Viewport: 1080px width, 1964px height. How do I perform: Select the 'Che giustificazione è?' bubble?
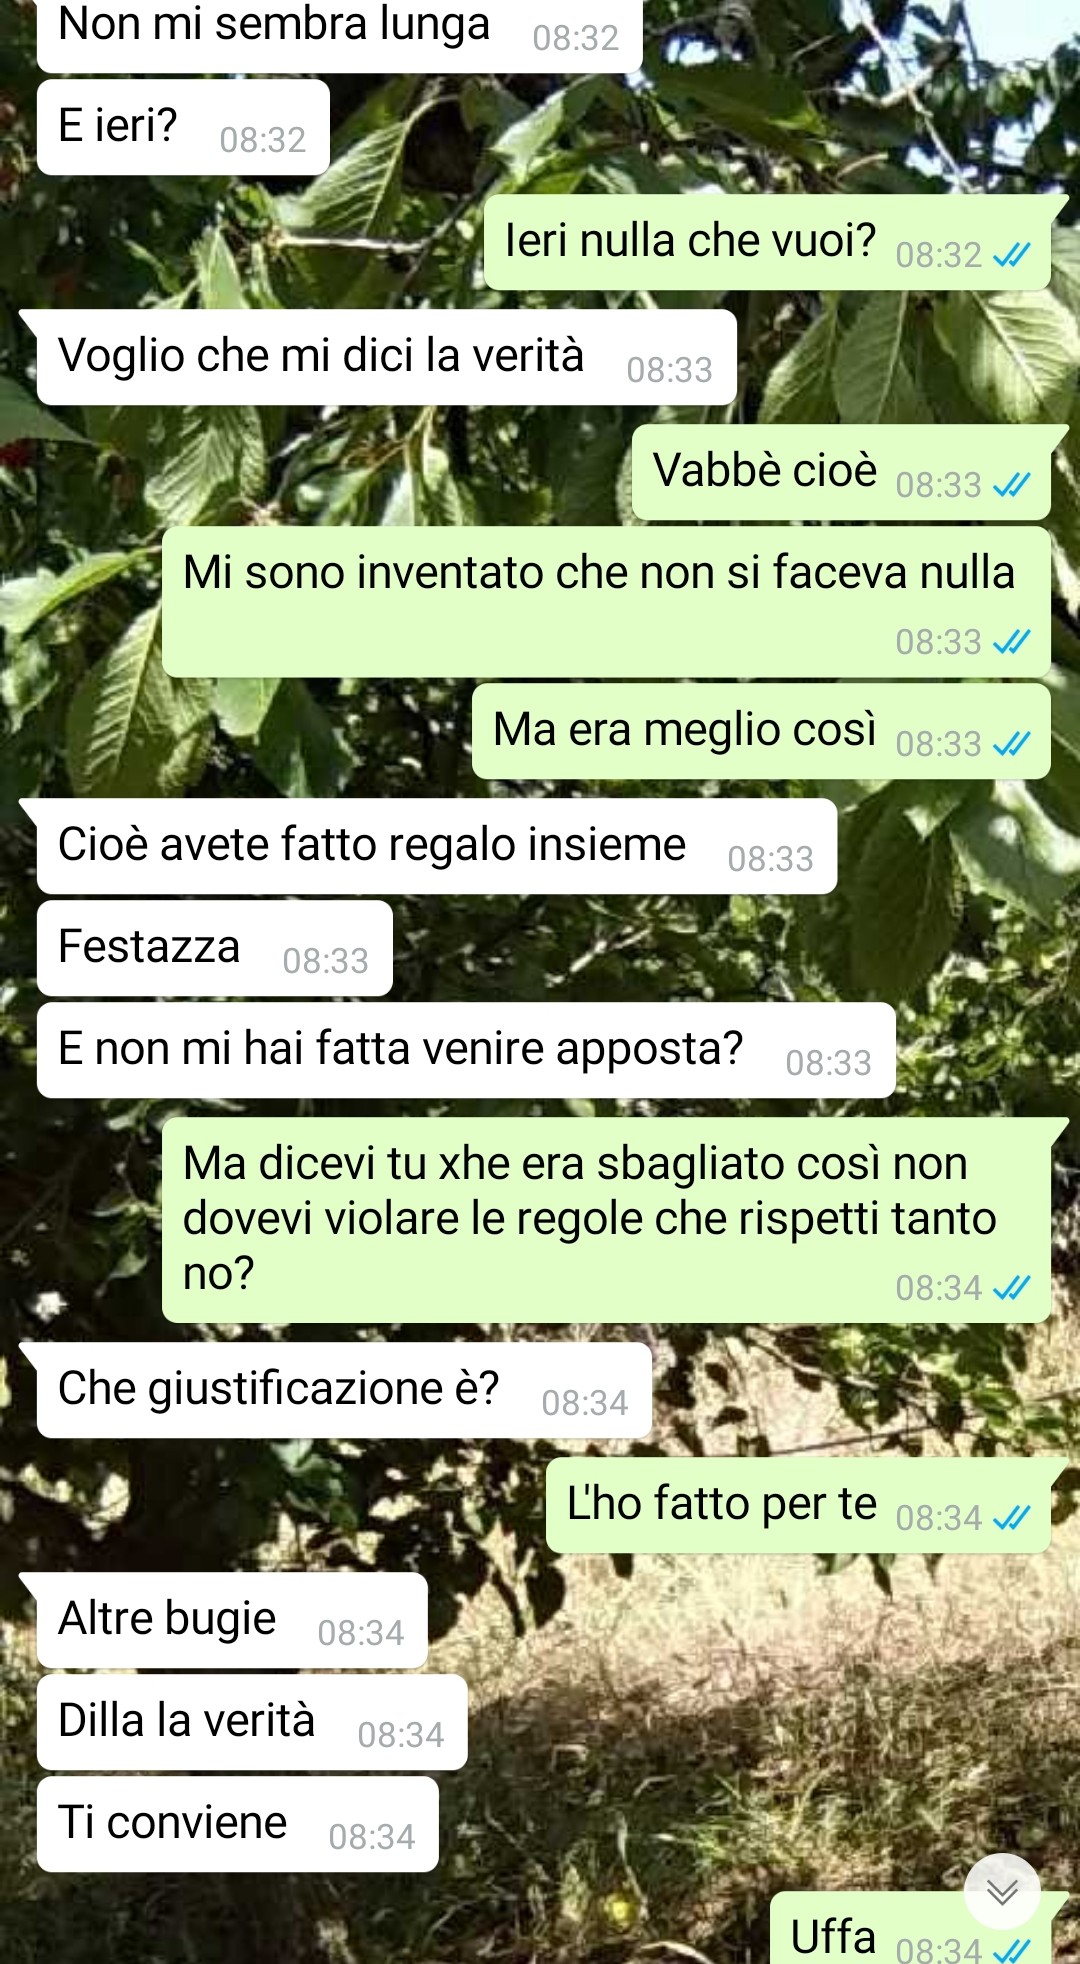[x=343, y=1390]
